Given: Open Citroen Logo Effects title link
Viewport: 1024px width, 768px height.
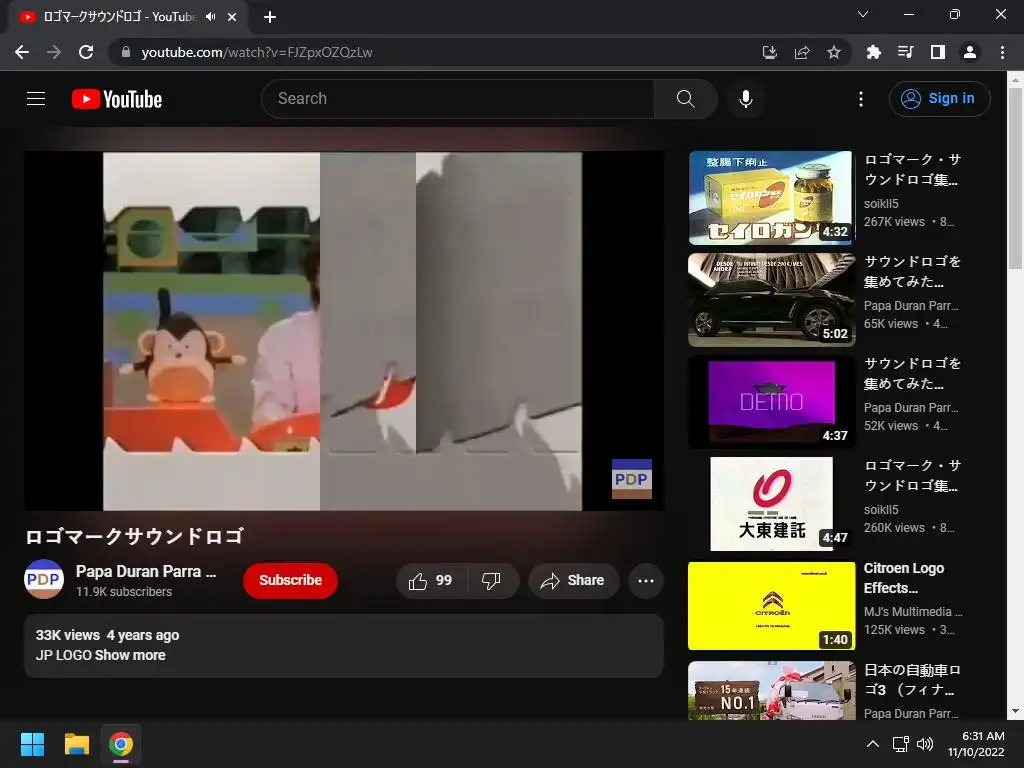Looking at the screenshot, I should point(904,578).
